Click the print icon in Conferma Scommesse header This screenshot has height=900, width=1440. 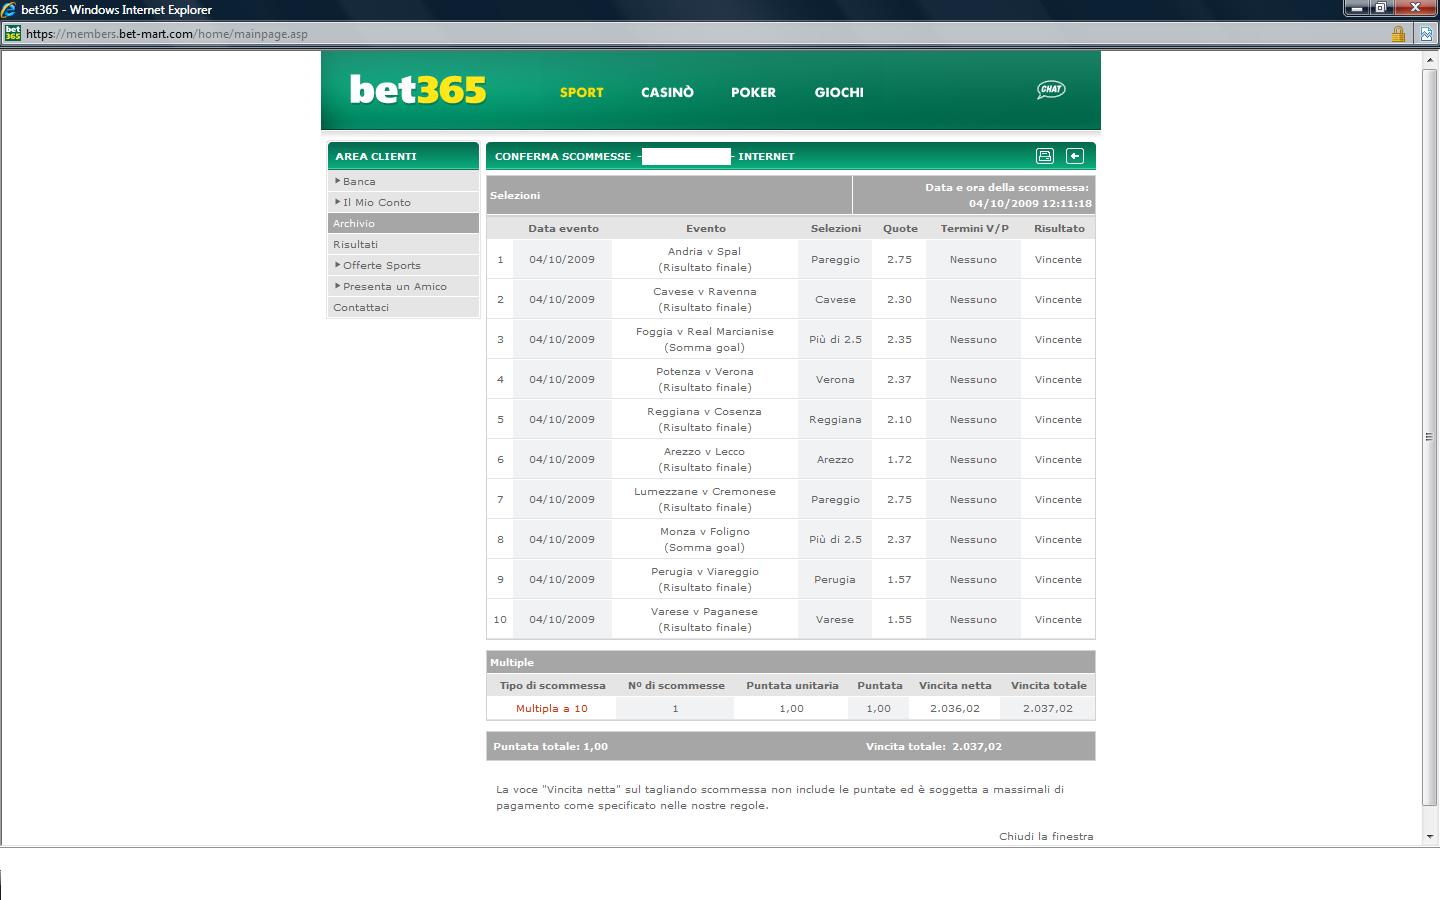click(x=1045, y=156)
